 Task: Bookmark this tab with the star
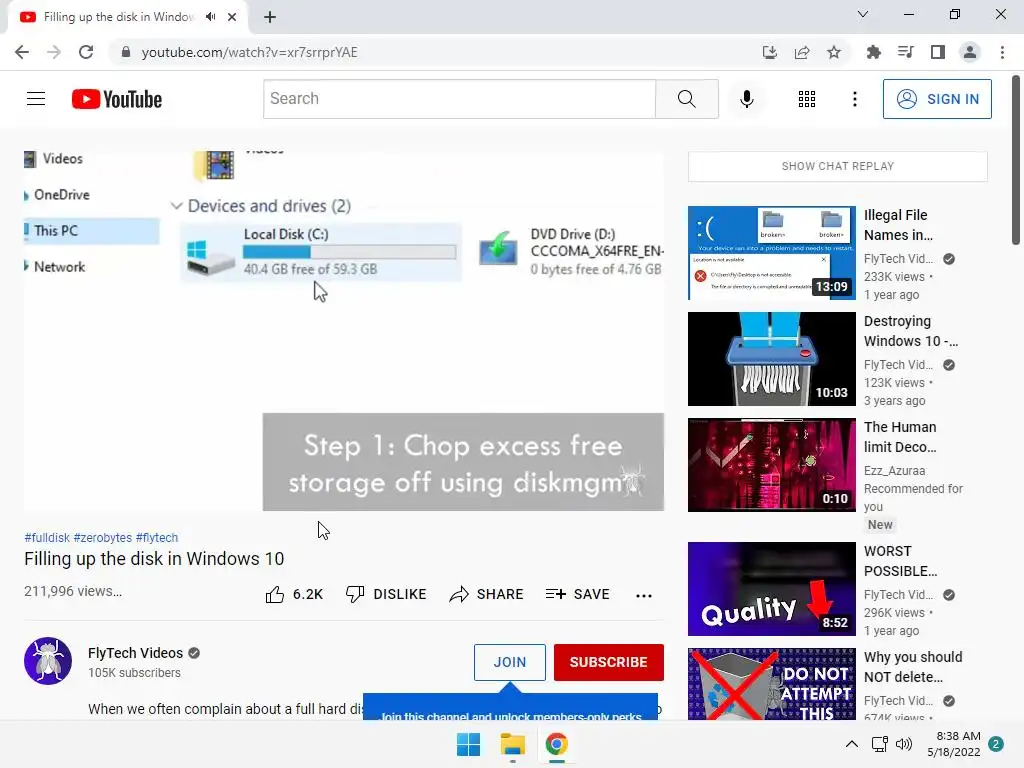834,52
